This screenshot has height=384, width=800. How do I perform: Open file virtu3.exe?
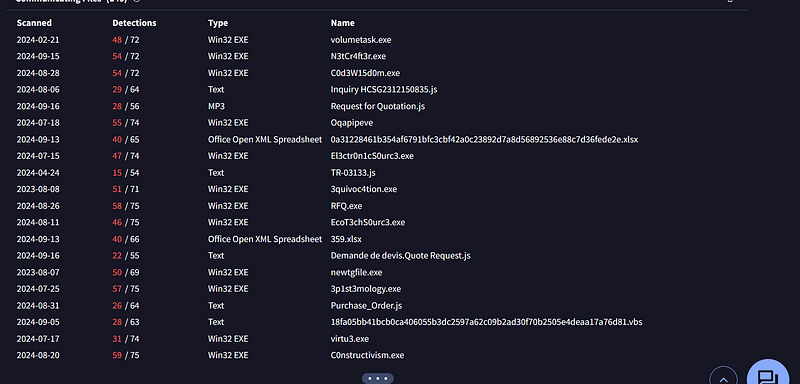pos(349,339)
